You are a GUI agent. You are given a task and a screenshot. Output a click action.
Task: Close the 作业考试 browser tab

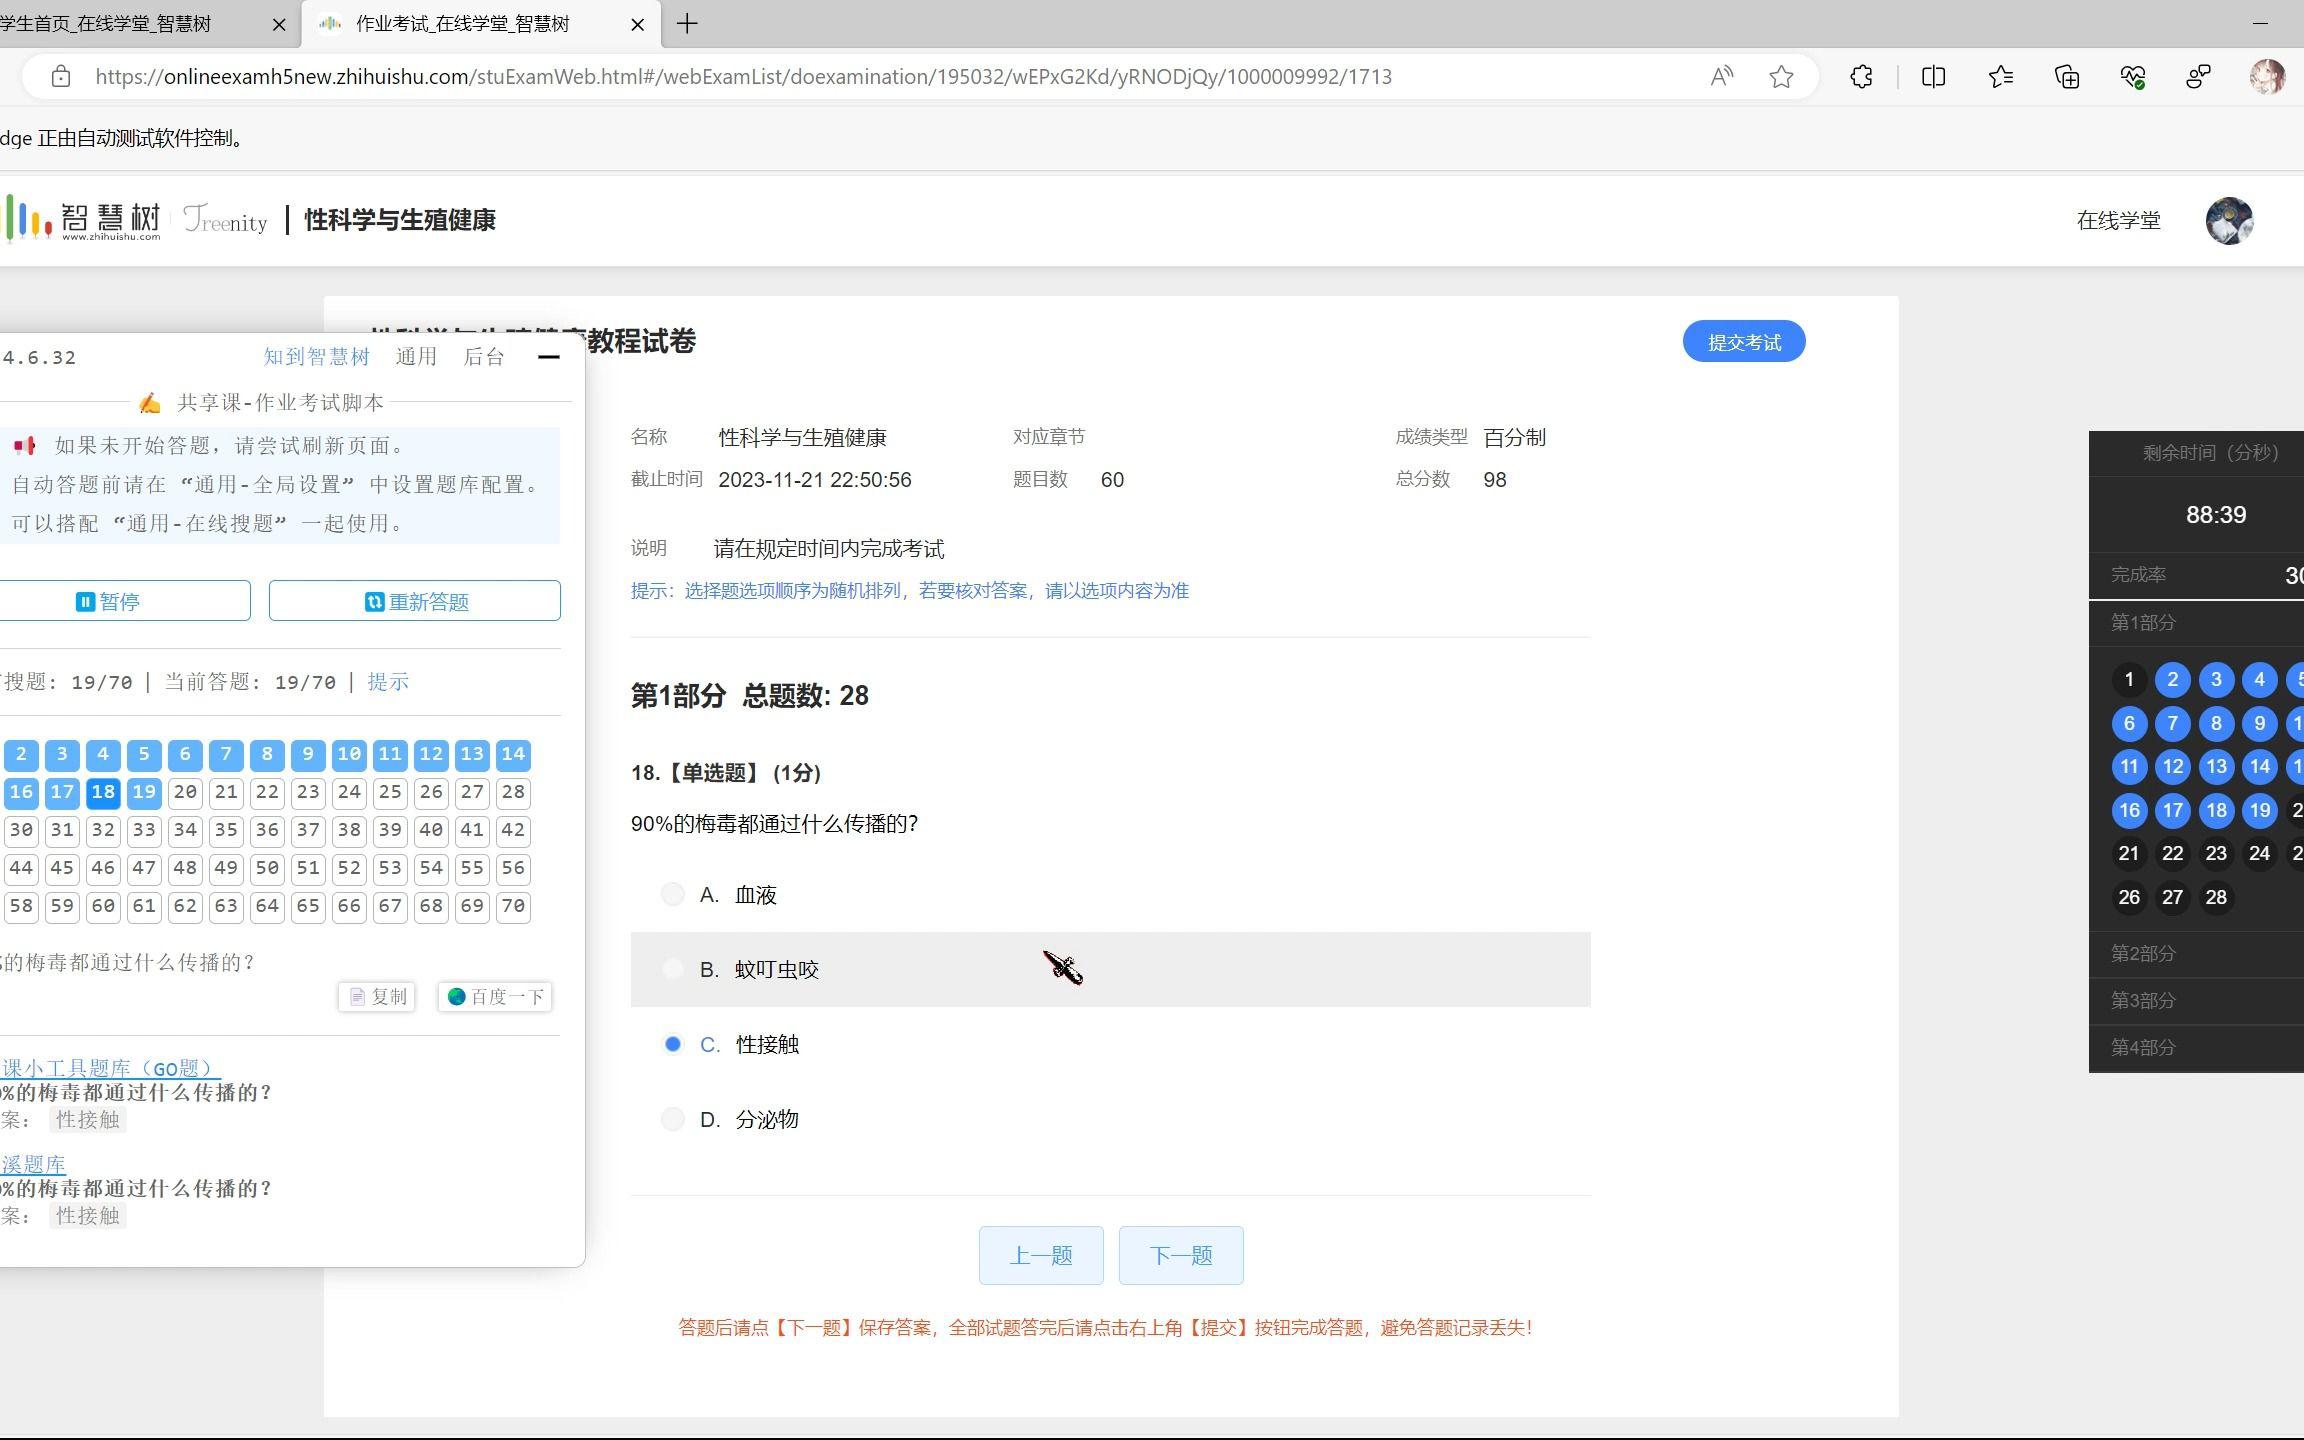pos(637,25)
